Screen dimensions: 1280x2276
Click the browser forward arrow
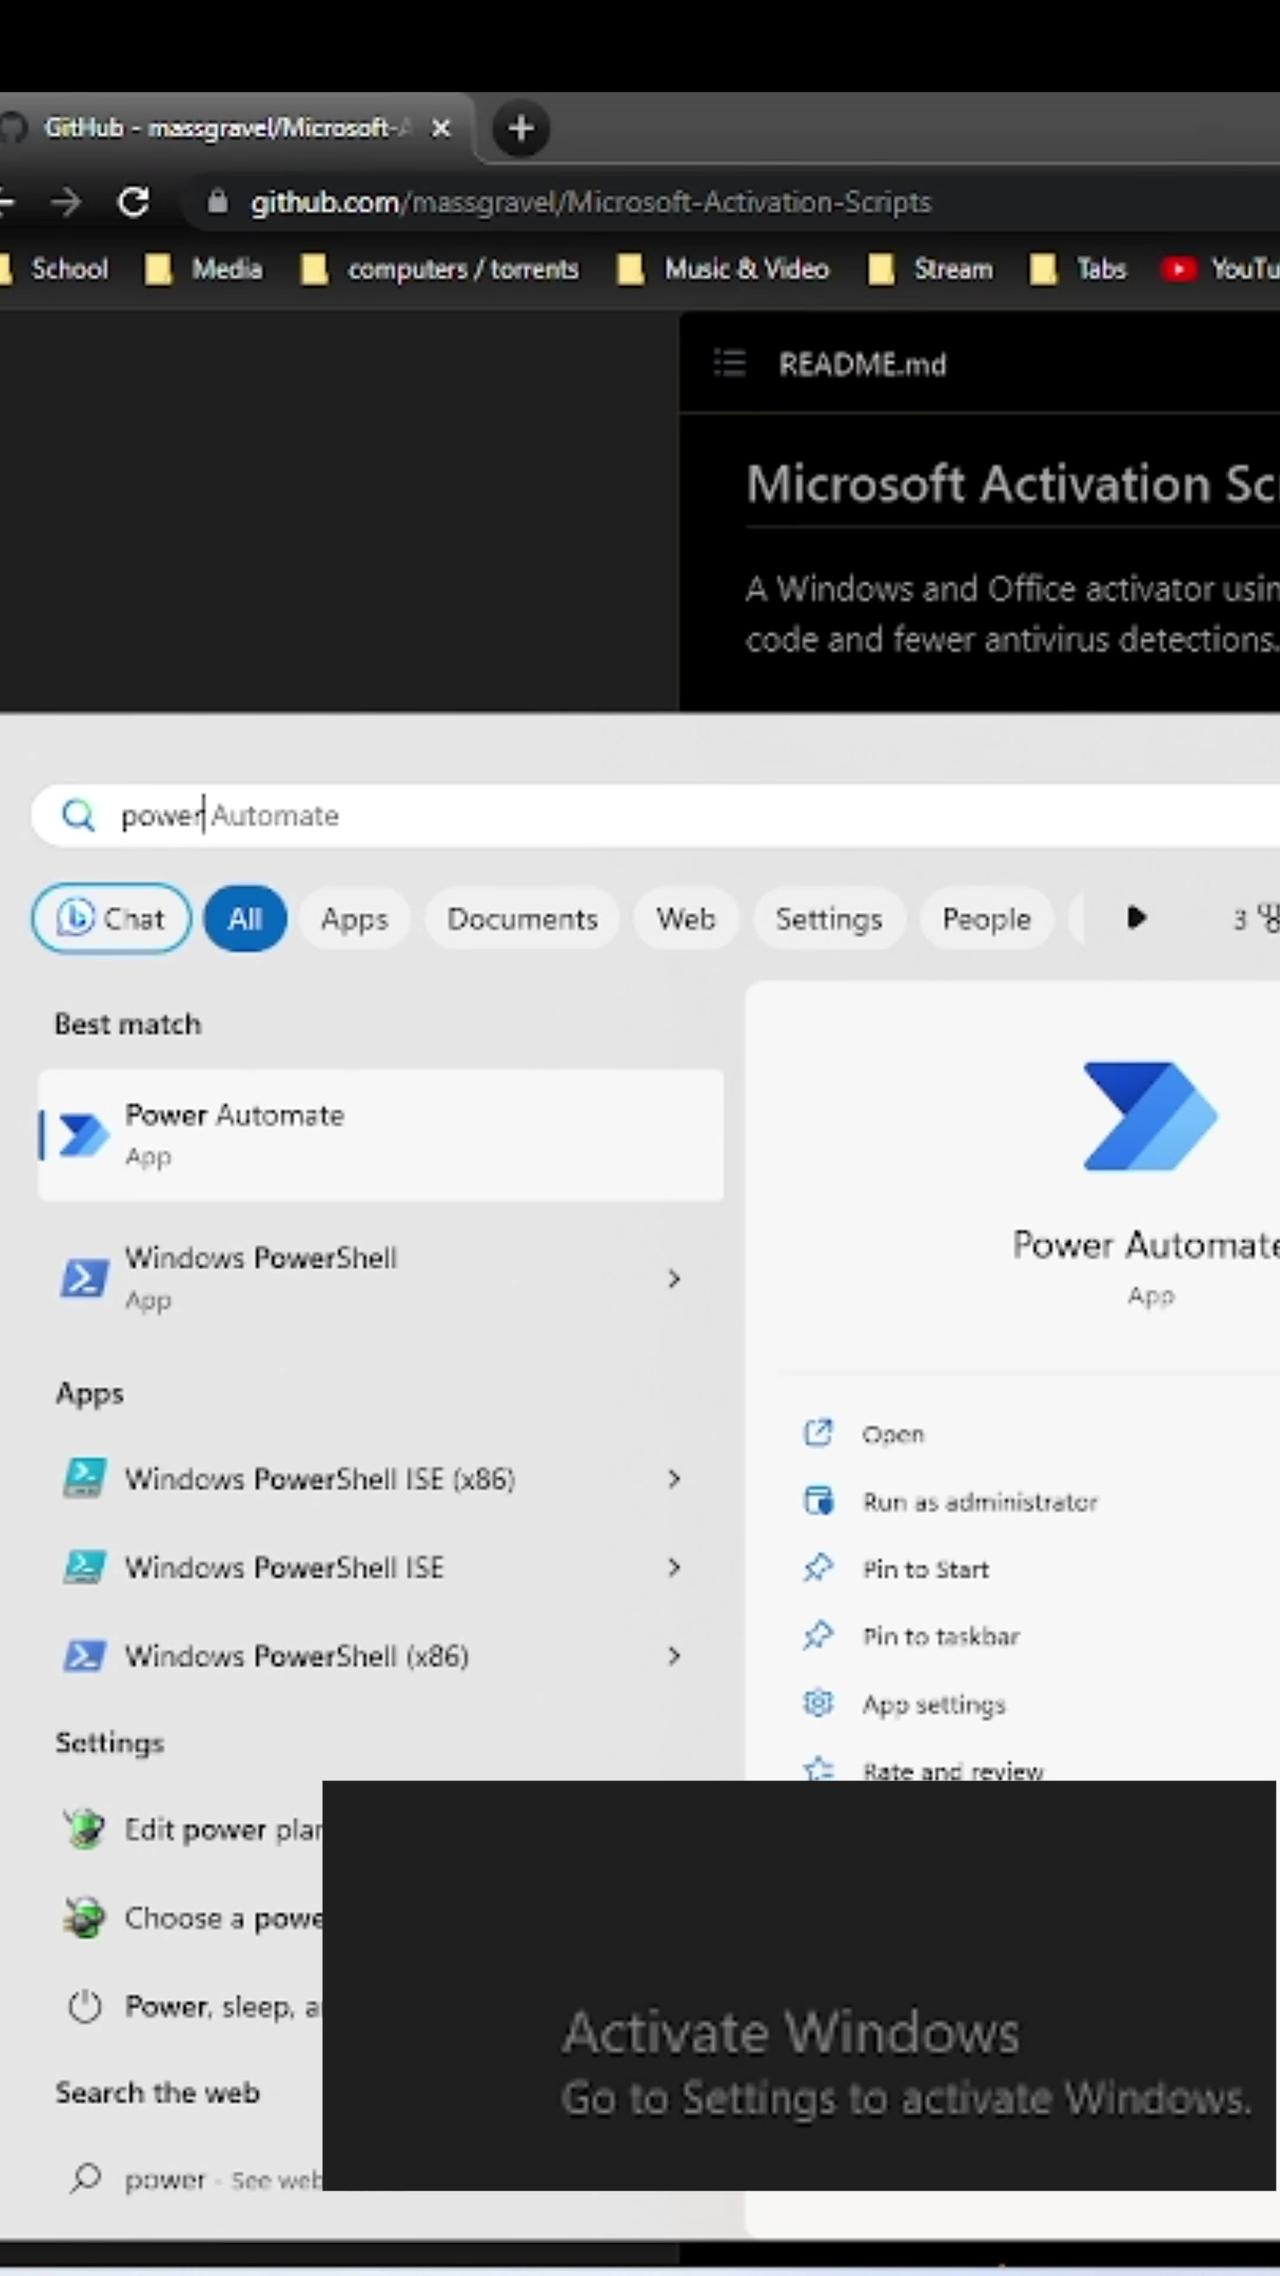66,202
